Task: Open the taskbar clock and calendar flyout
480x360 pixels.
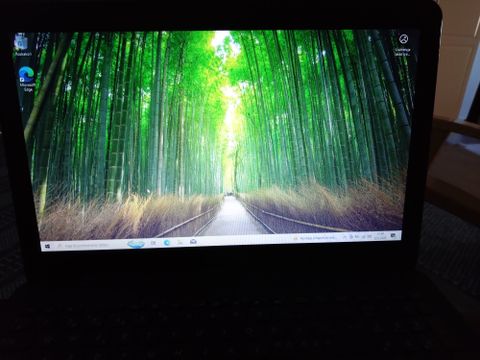Action: click(380, 236)
